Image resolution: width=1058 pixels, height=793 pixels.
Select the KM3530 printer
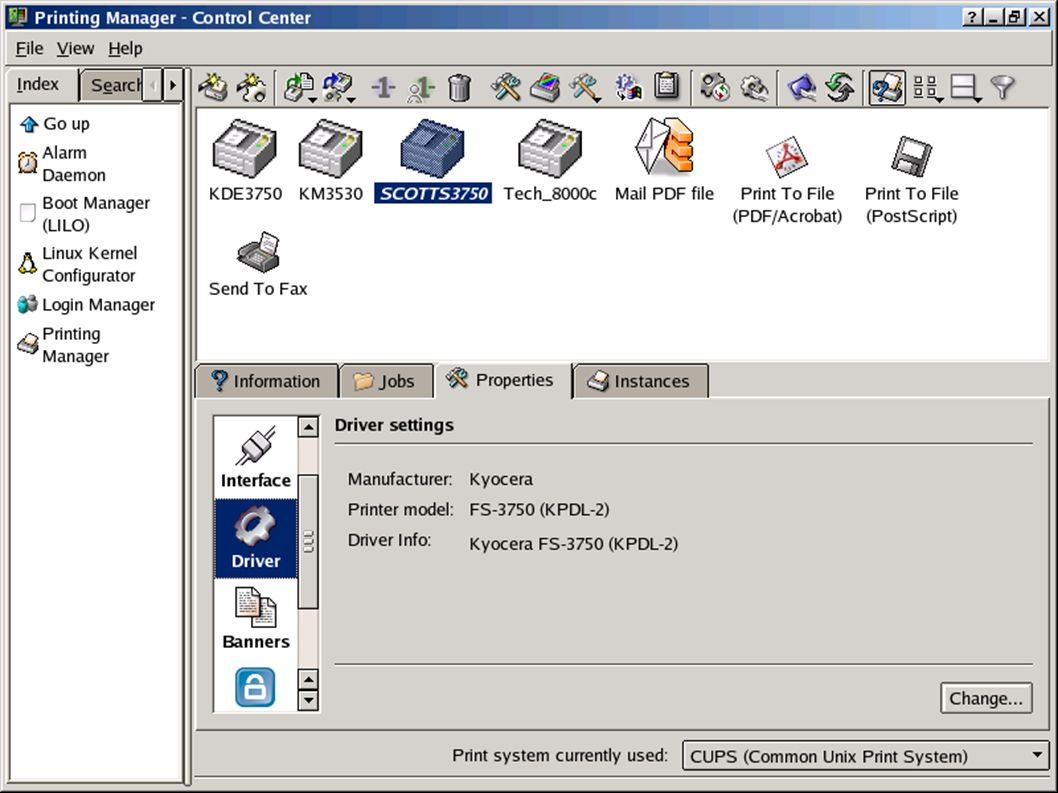(x=331, y=161)
